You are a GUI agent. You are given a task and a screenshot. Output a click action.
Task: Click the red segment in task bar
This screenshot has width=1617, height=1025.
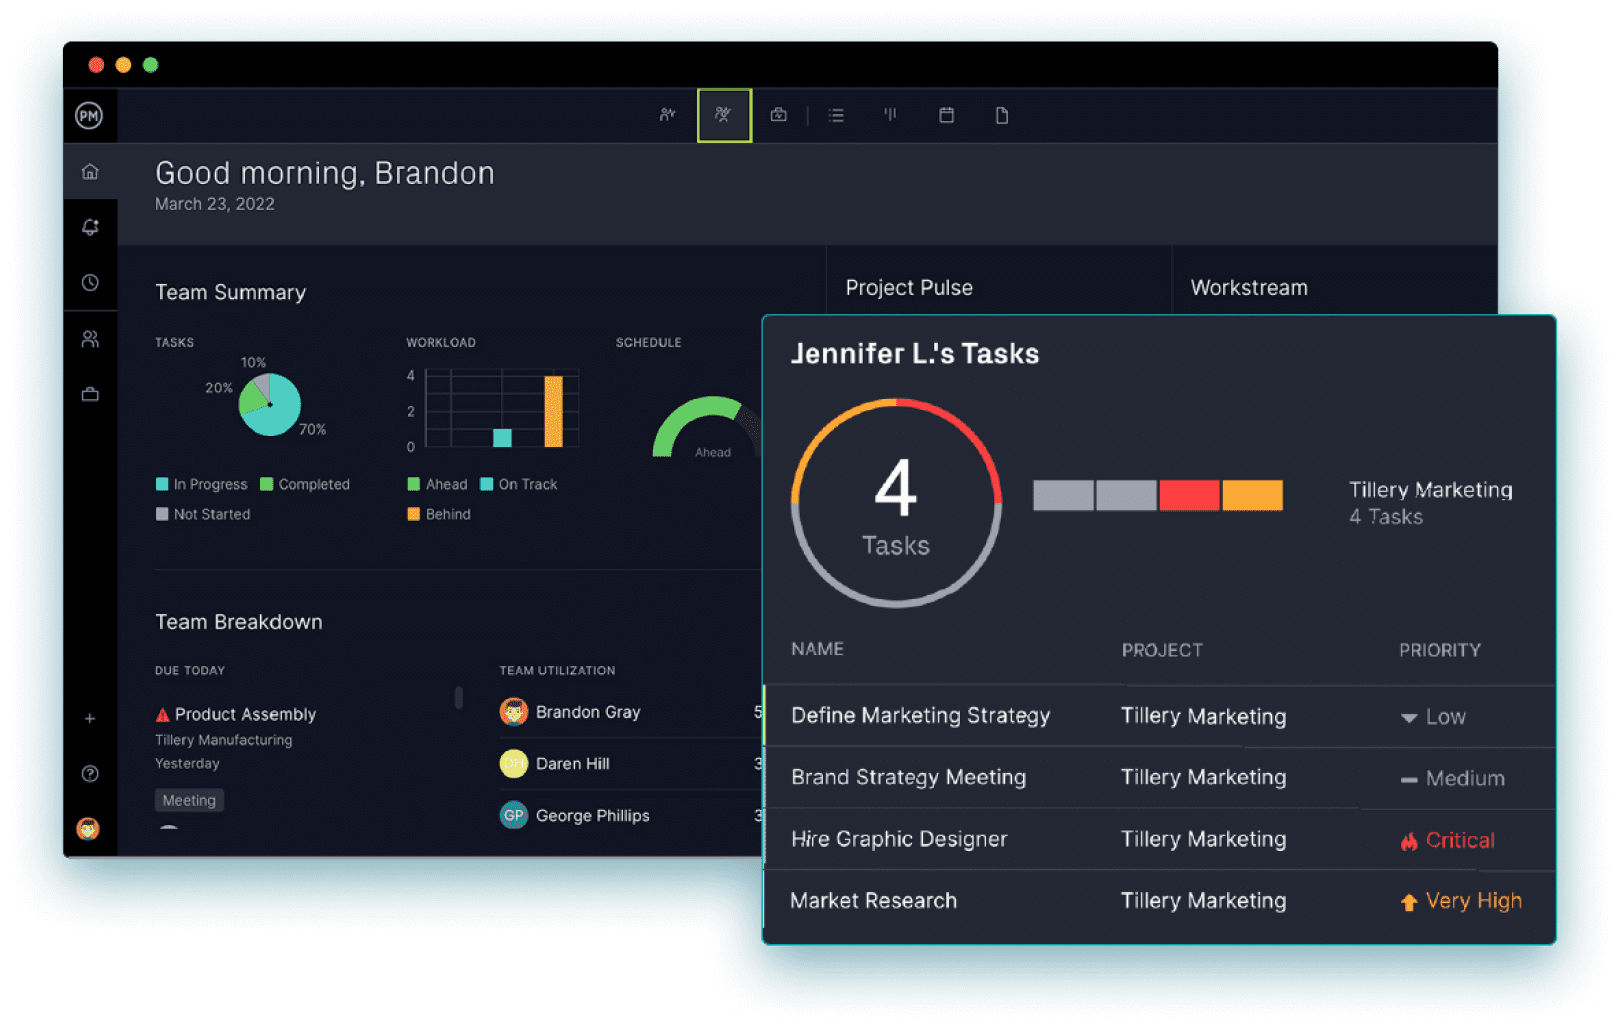1189,495
